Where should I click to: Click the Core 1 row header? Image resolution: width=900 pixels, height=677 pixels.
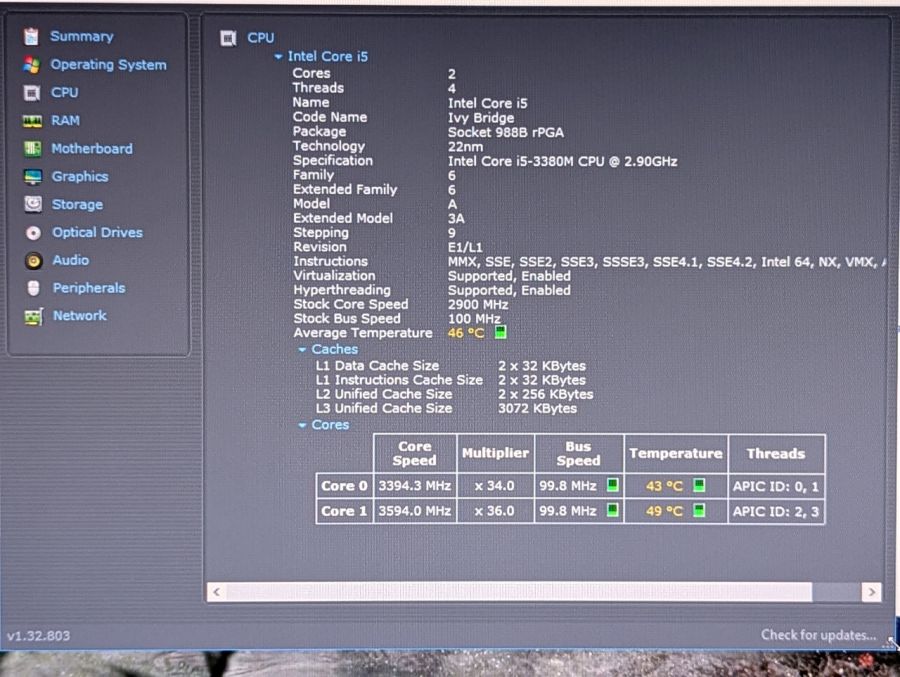344,511
